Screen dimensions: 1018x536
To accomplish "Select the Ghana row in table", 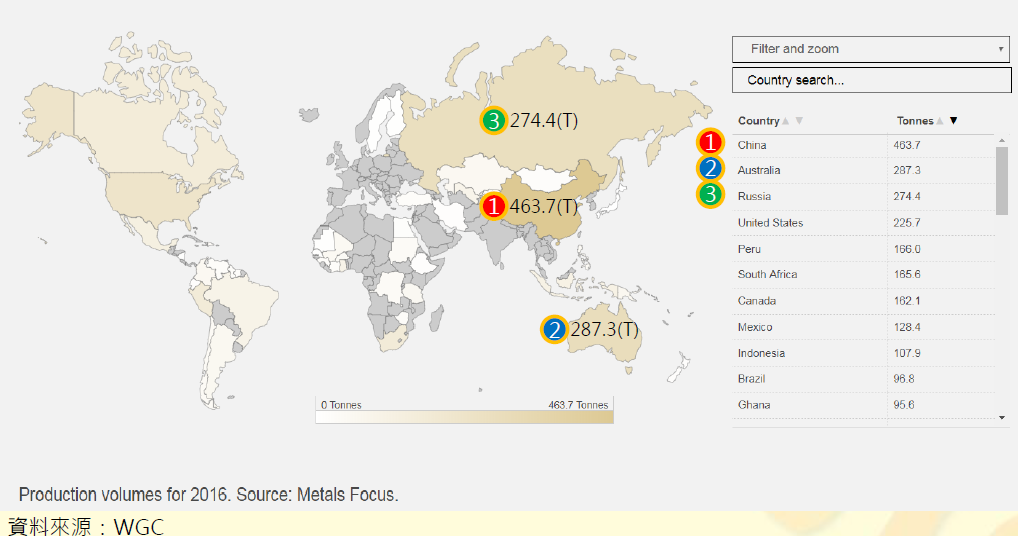I will coord(863,405).
